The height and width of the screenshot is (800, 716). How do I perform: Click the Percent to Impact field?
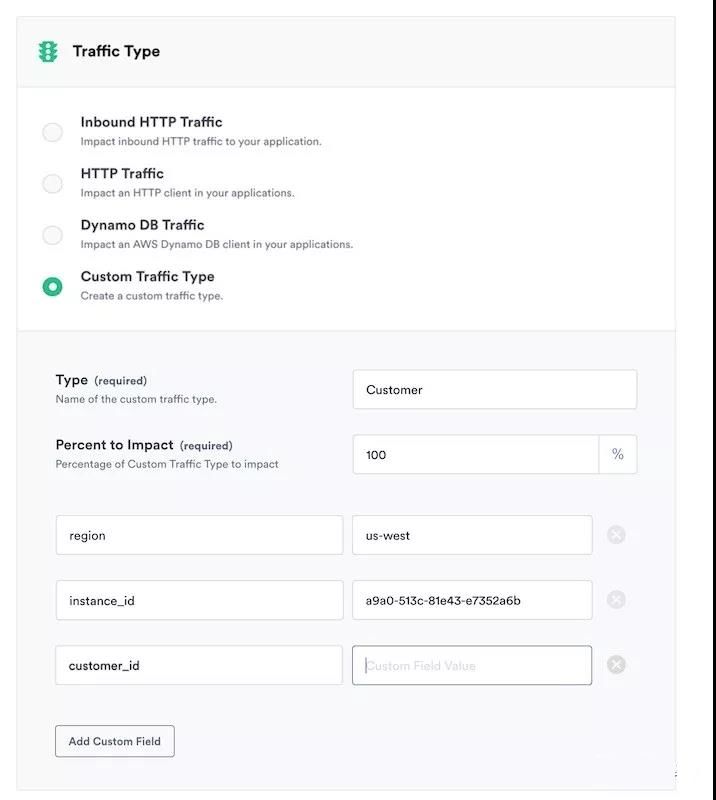point(475,454)
